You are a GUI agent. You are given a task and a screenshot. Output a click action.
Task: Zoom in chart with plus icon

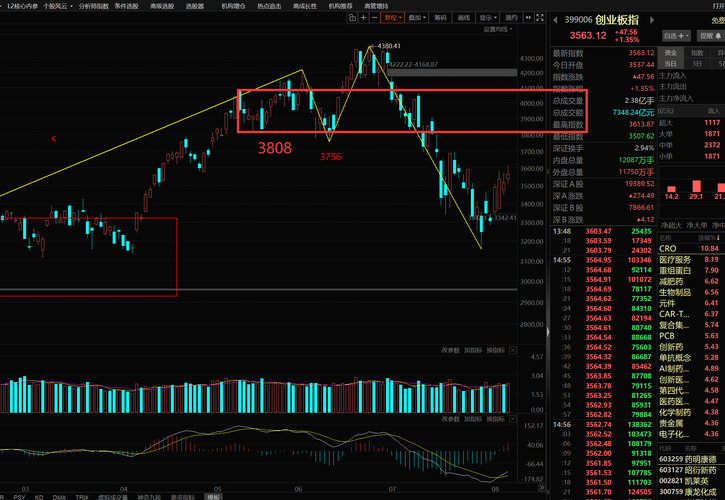363,18
